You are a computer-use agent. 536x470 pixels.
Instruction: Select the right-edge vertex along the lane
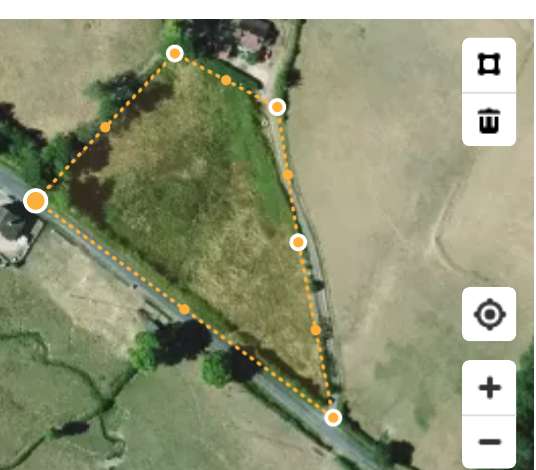298,242
